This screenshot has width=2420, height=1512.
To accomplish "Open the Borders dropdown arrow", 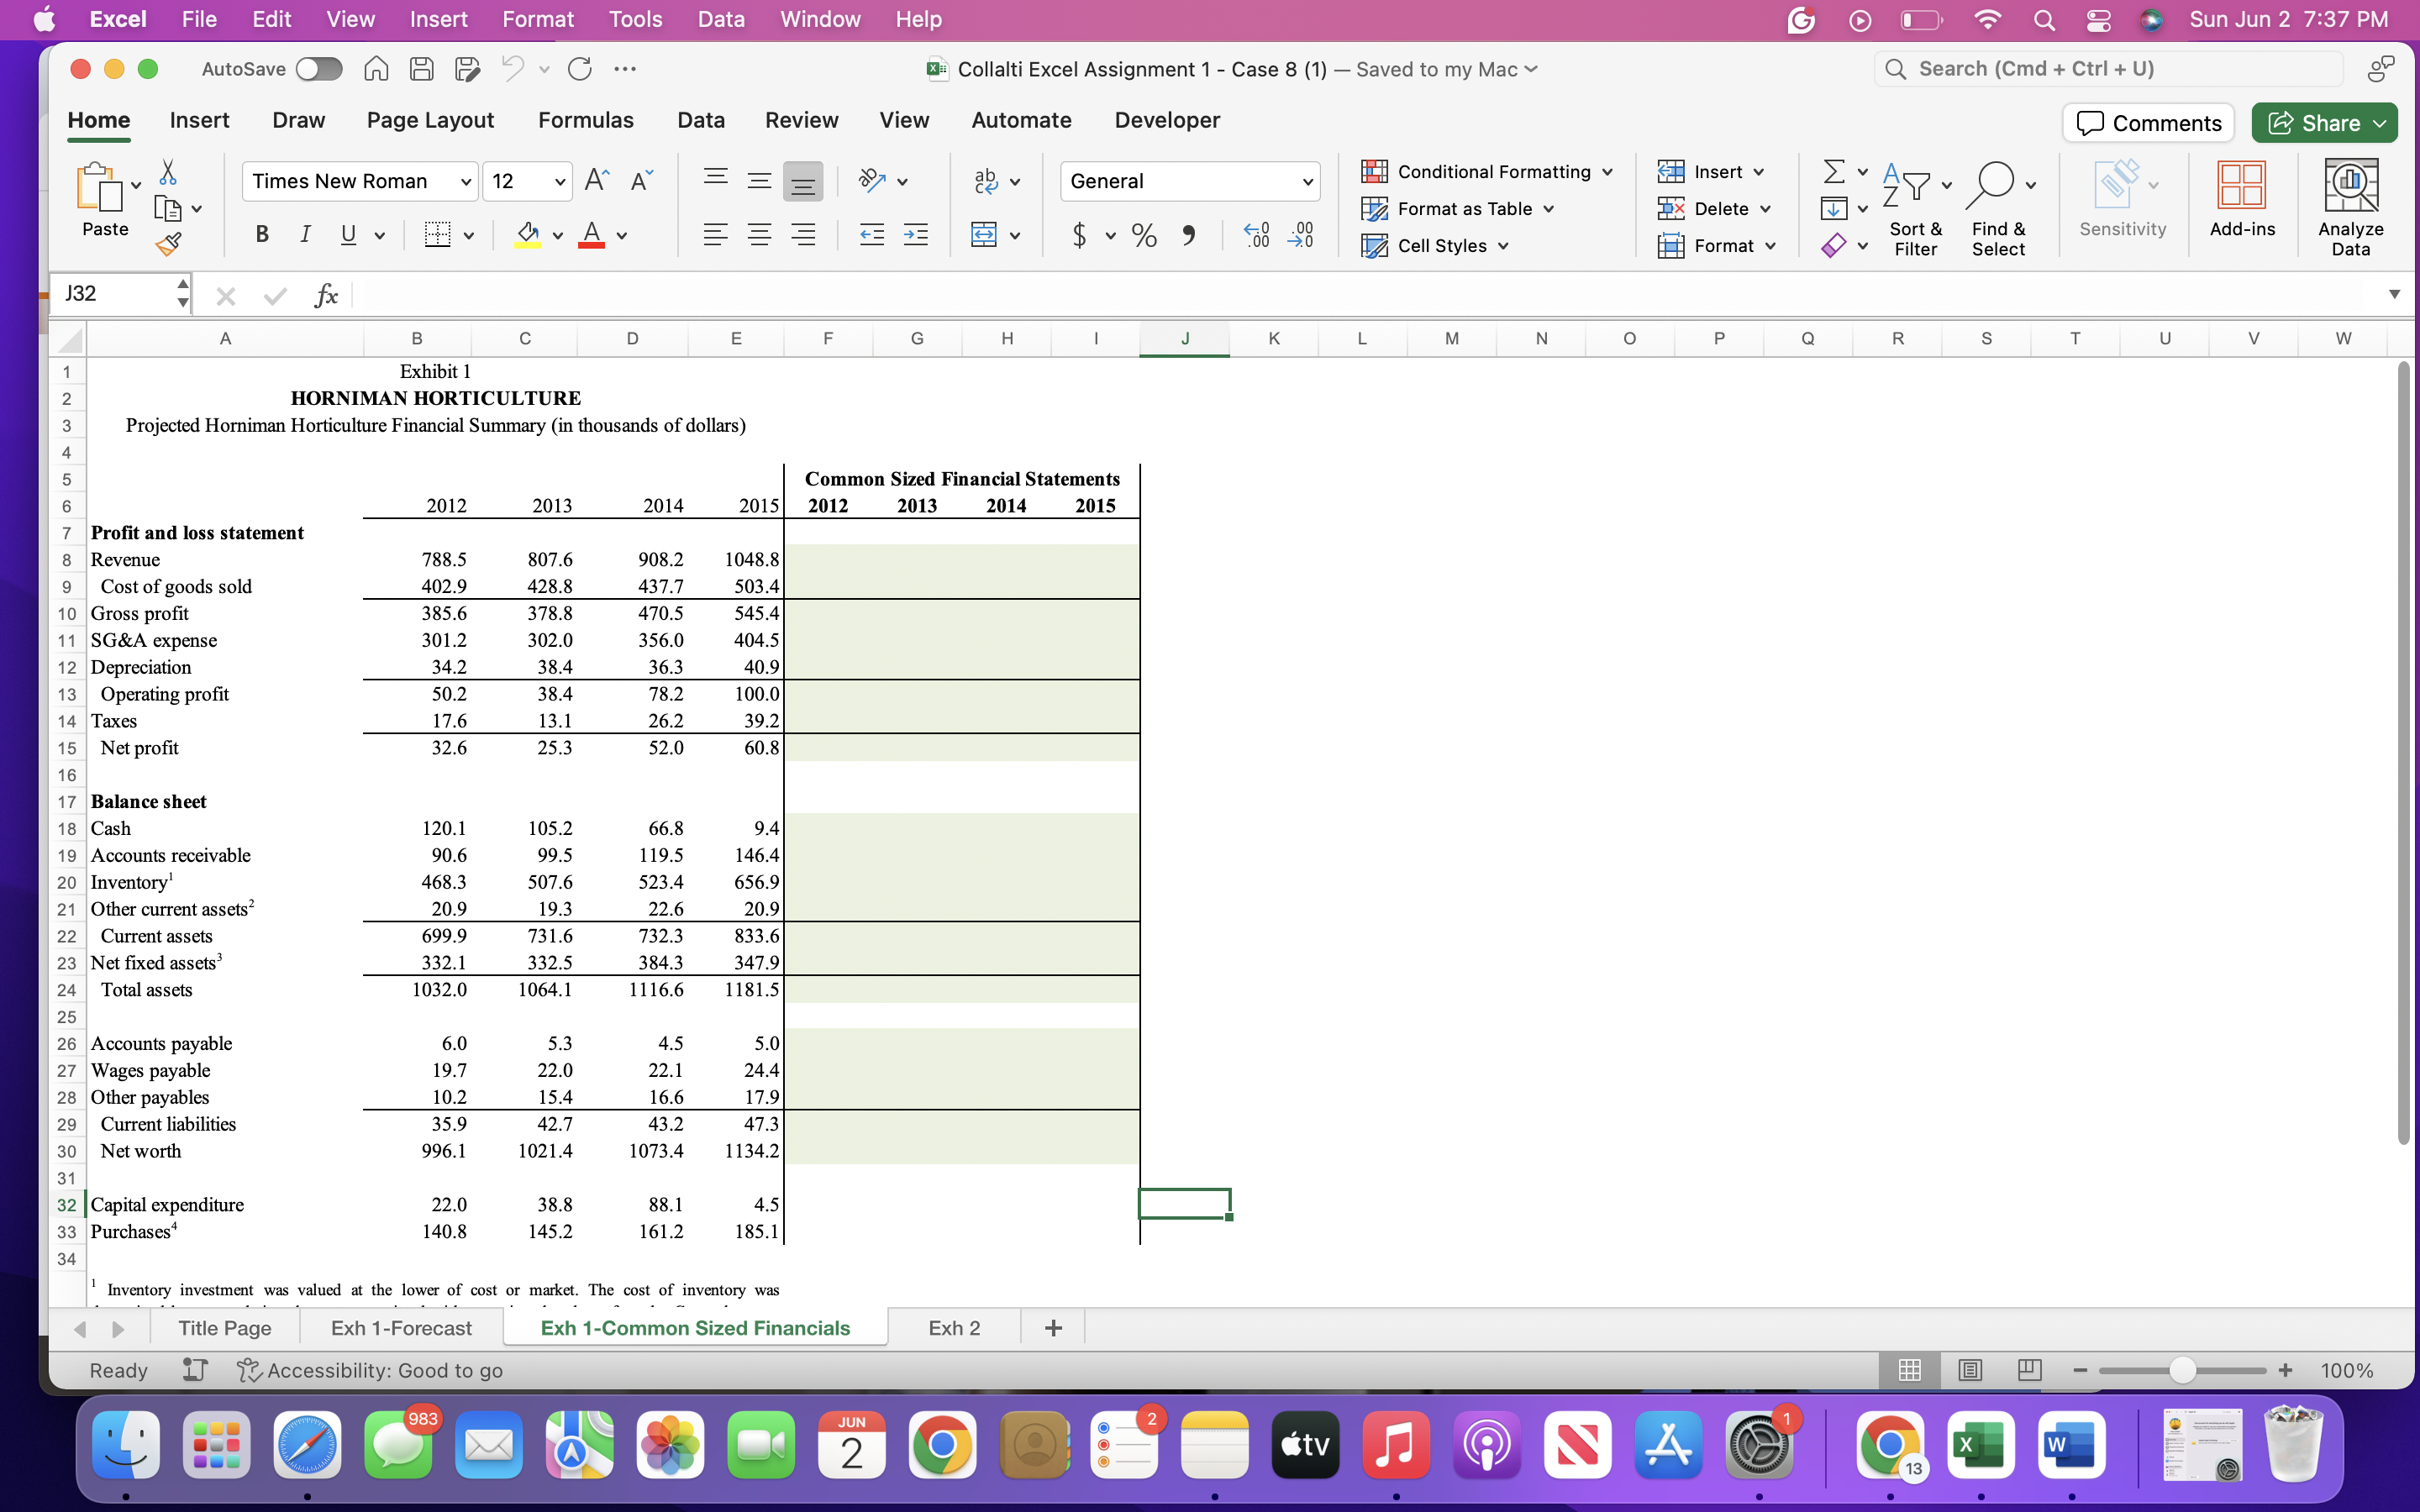I will click(468, 236).
